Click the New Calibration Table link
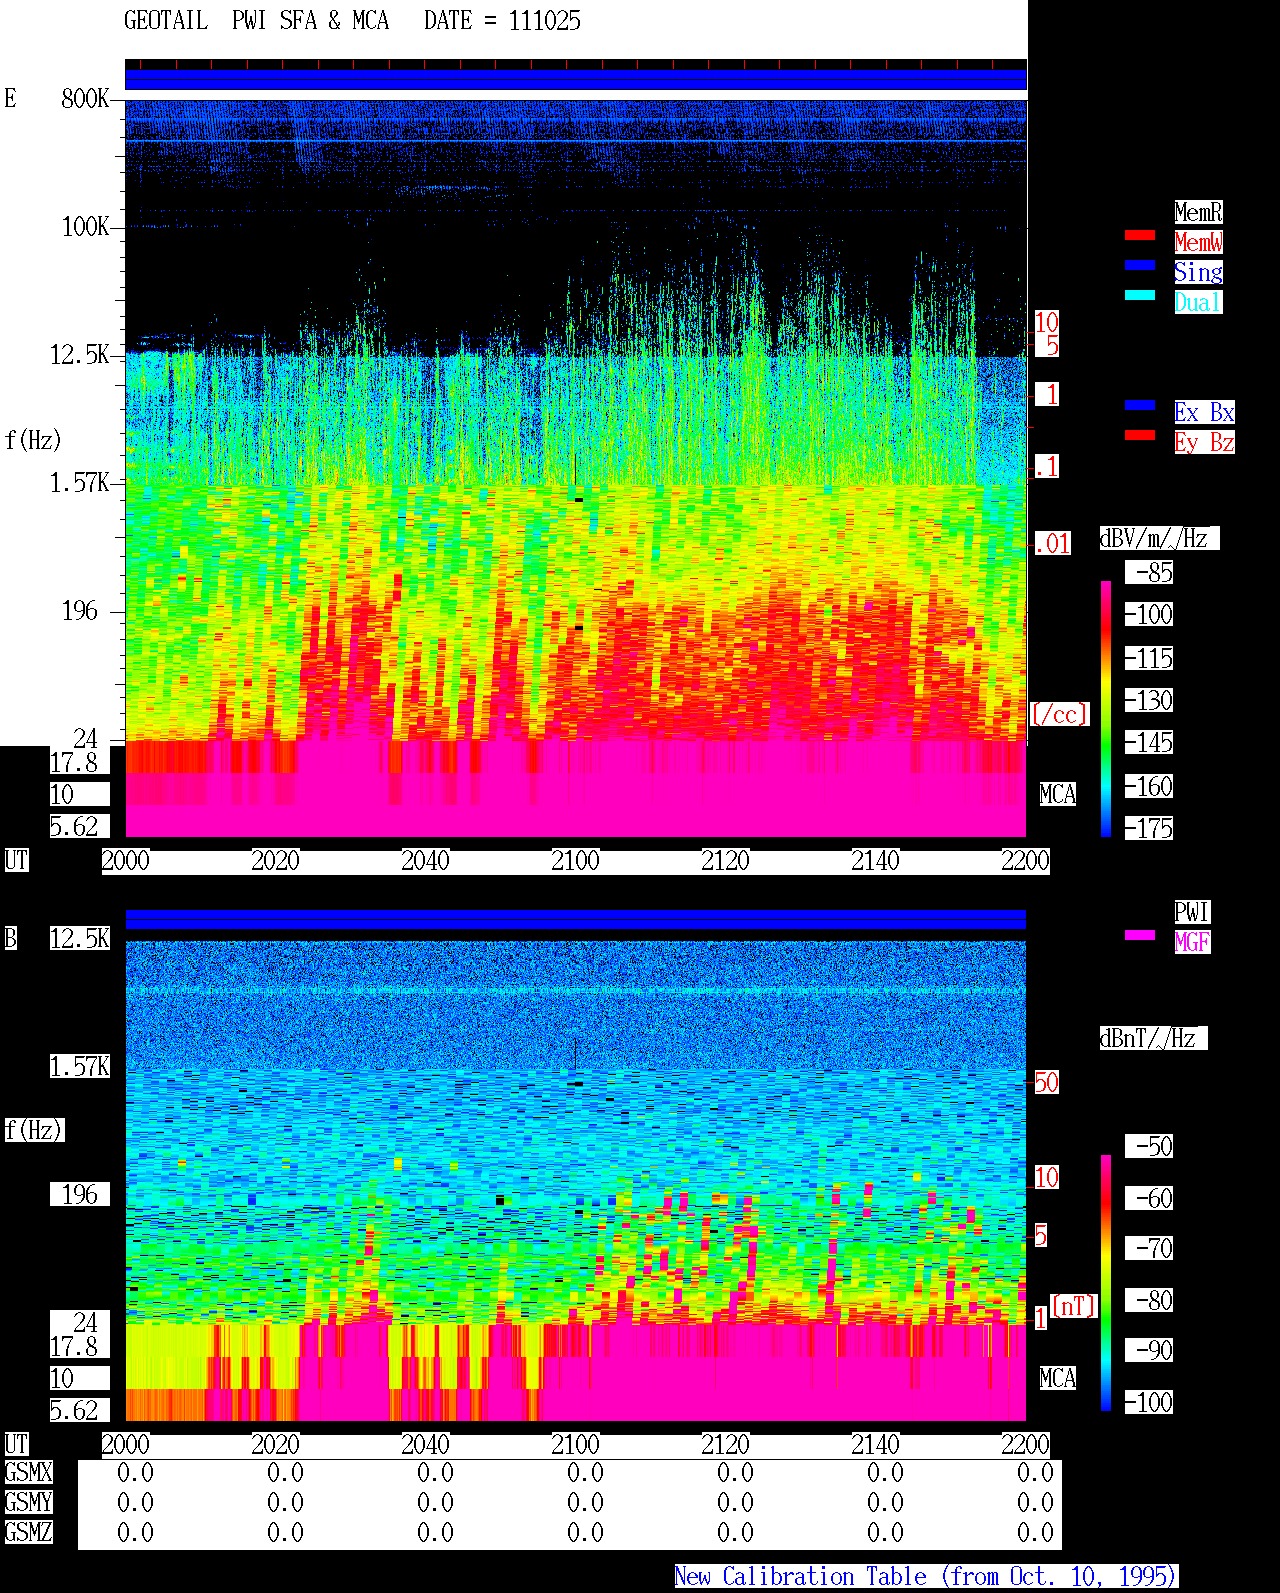The width and height of the screenshot is (1280, 1593). click(x=926, y=1576)
